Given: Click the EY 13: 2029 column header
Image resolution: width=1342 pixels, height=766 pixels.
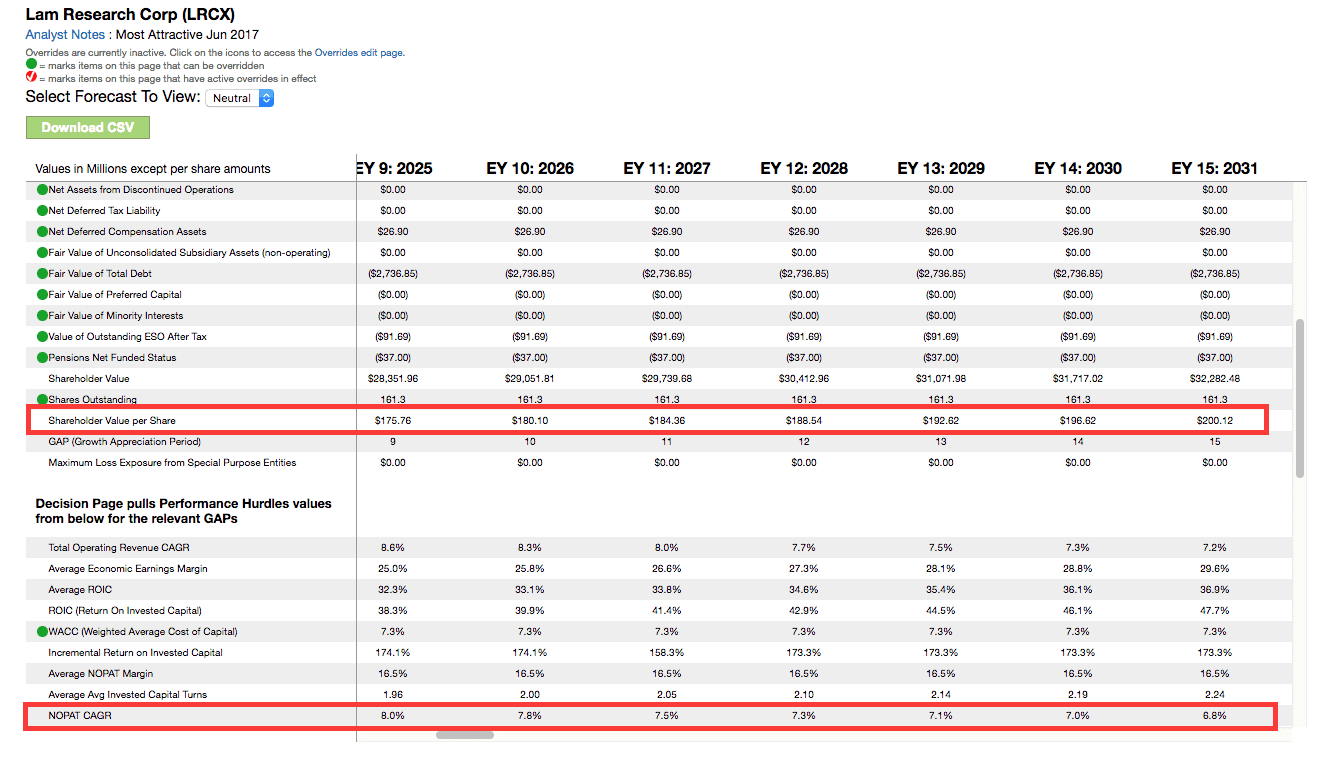Looking at the screenshot, I should click(941, 168).
